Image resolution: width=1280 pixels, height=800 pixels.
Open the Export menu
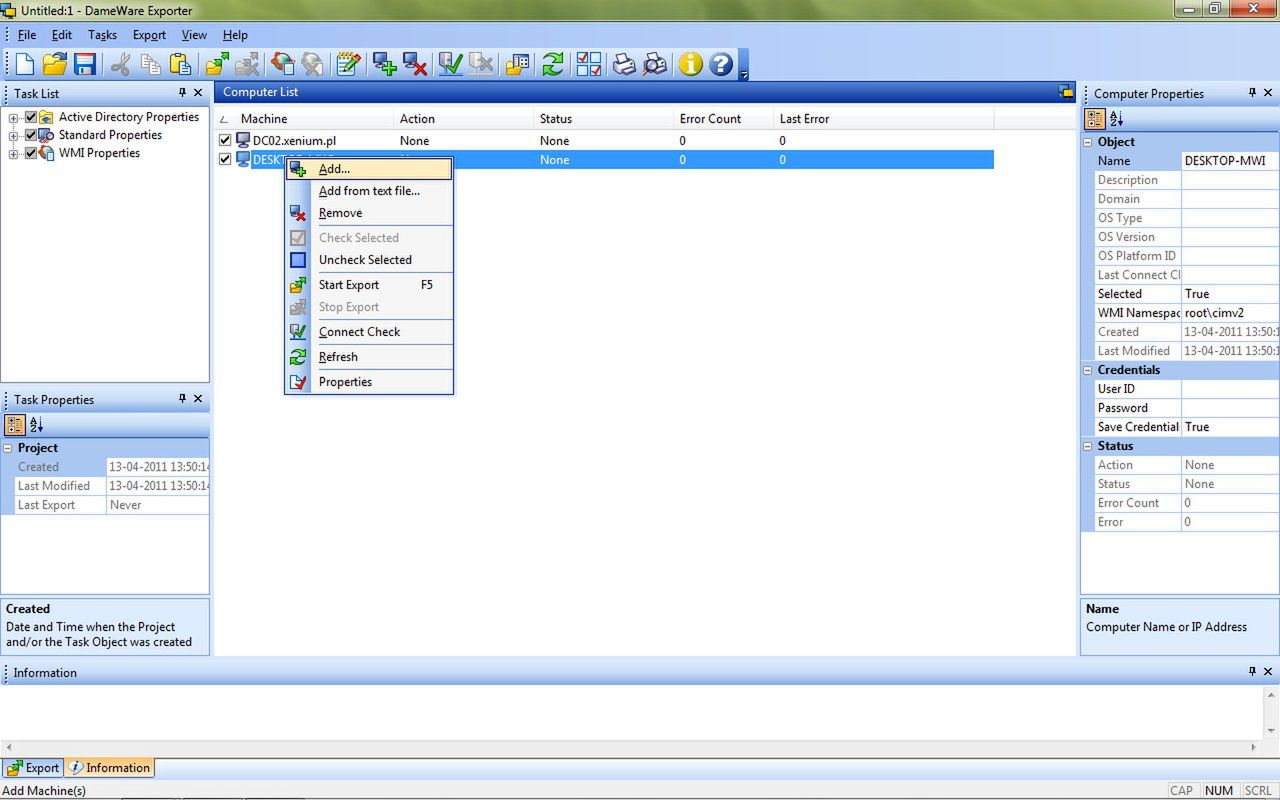[149, 35]
